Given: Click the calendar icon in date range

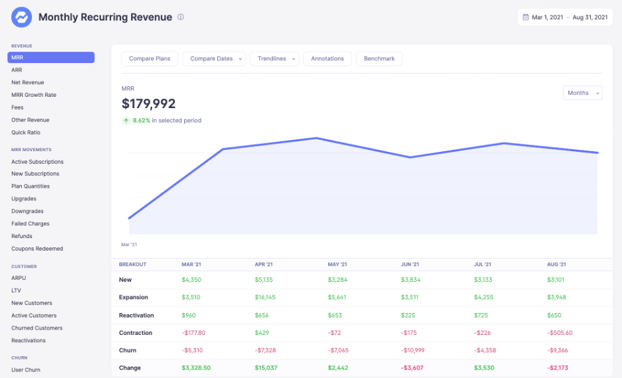Looking at the screenshot, I should pyautogui.click(x=526, y=17).
